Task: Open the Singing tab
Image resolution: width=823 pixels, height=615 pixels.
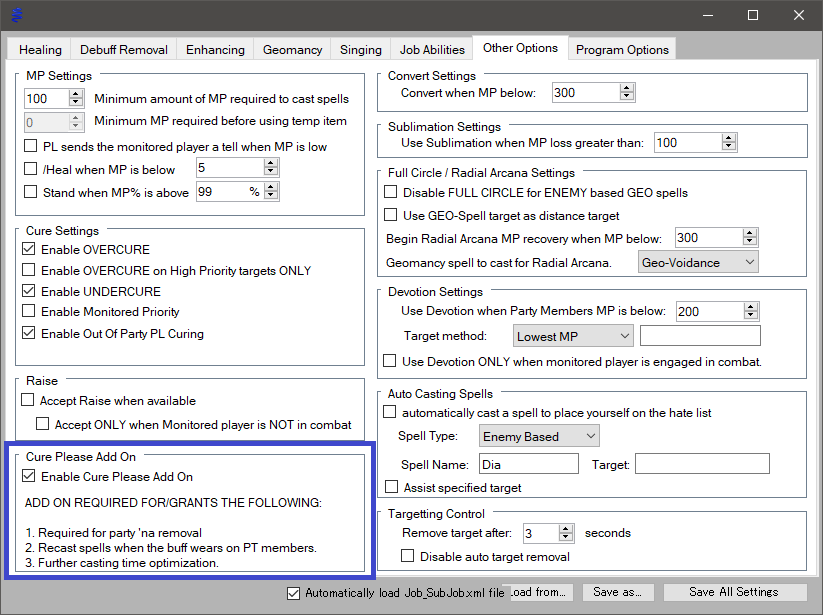Action: pos(361,50)
